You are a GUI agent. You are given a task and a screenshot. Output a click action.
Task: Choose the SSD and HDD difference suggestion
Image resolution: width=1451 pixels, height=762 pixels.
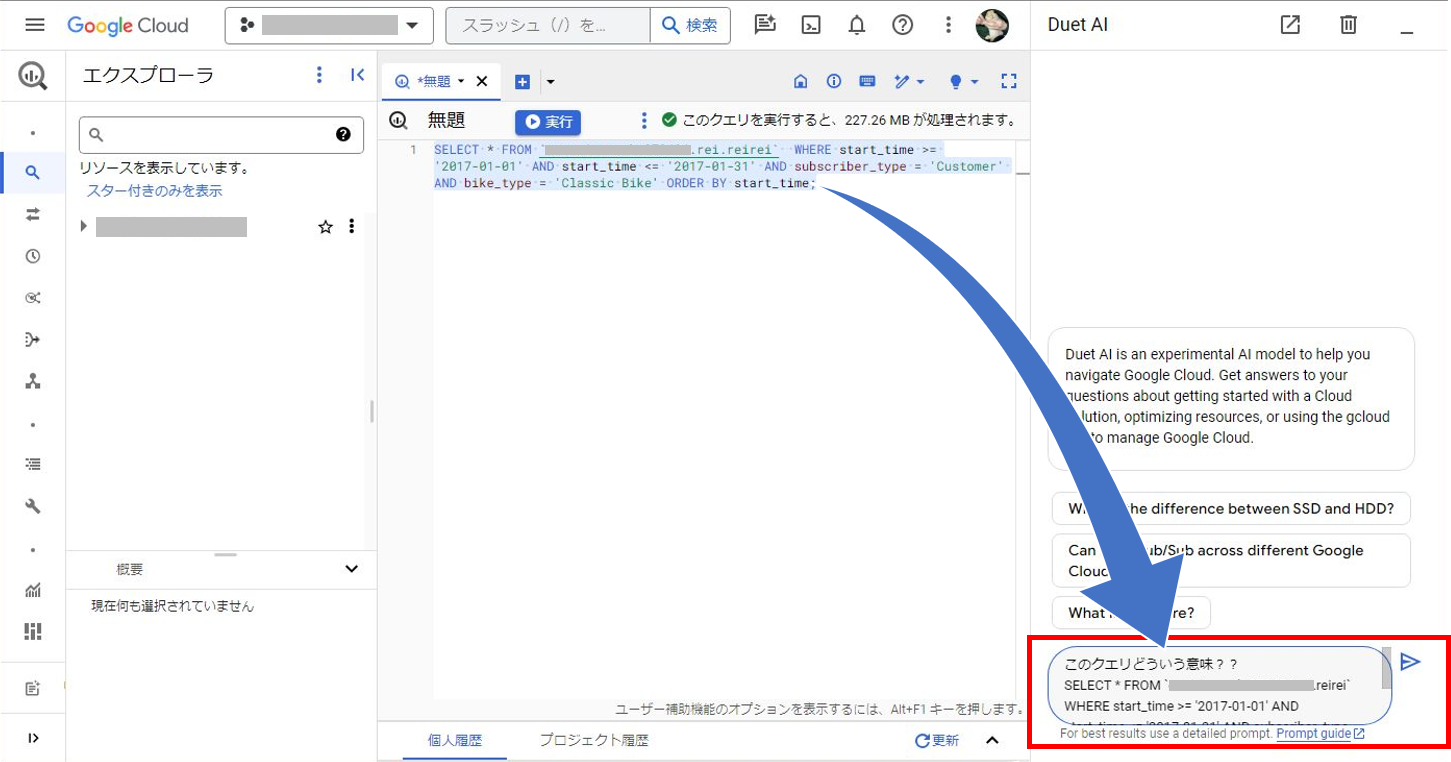pos(1231,508)
